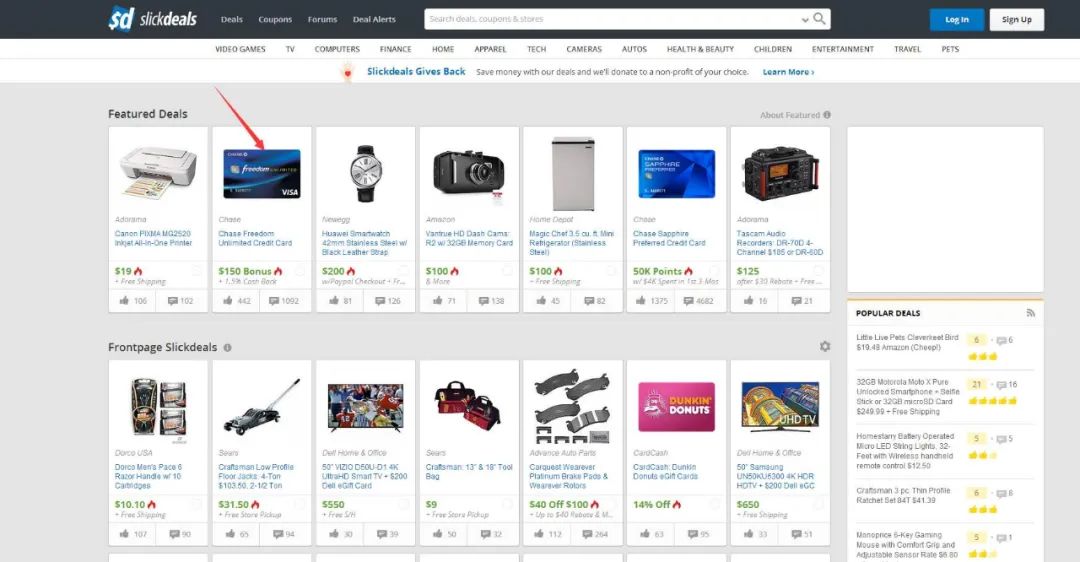Open the Tascam Audio Recorders deal

click(780, 243)
